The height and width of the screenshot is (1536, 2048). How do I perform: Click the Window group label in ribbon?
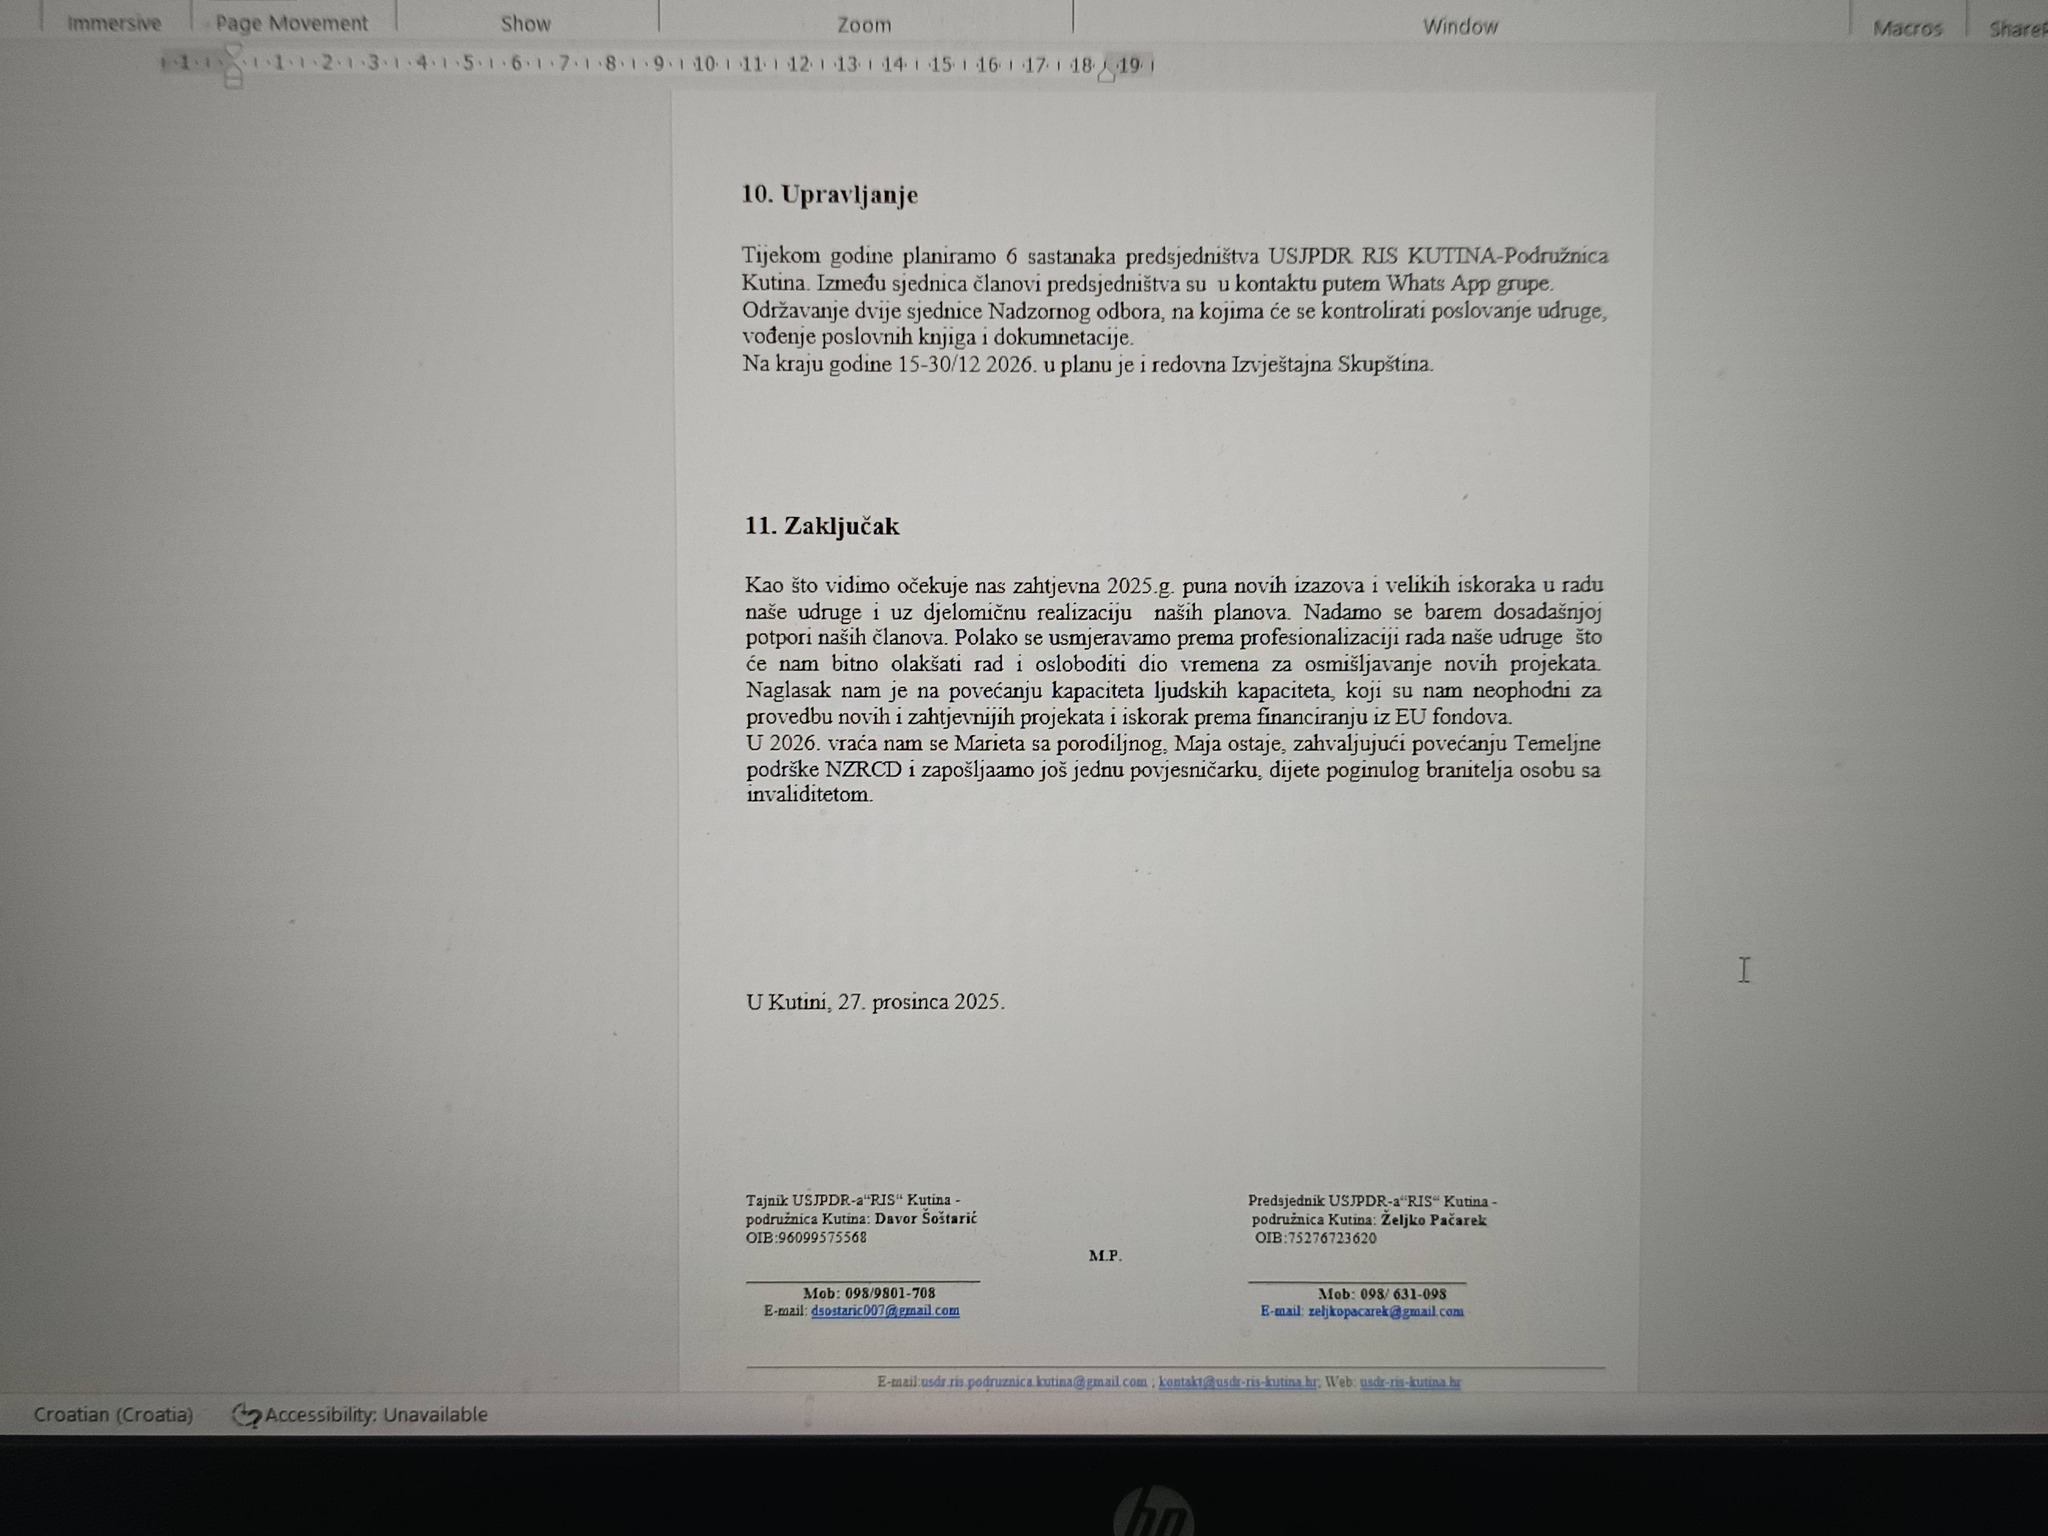(1460, 26)
